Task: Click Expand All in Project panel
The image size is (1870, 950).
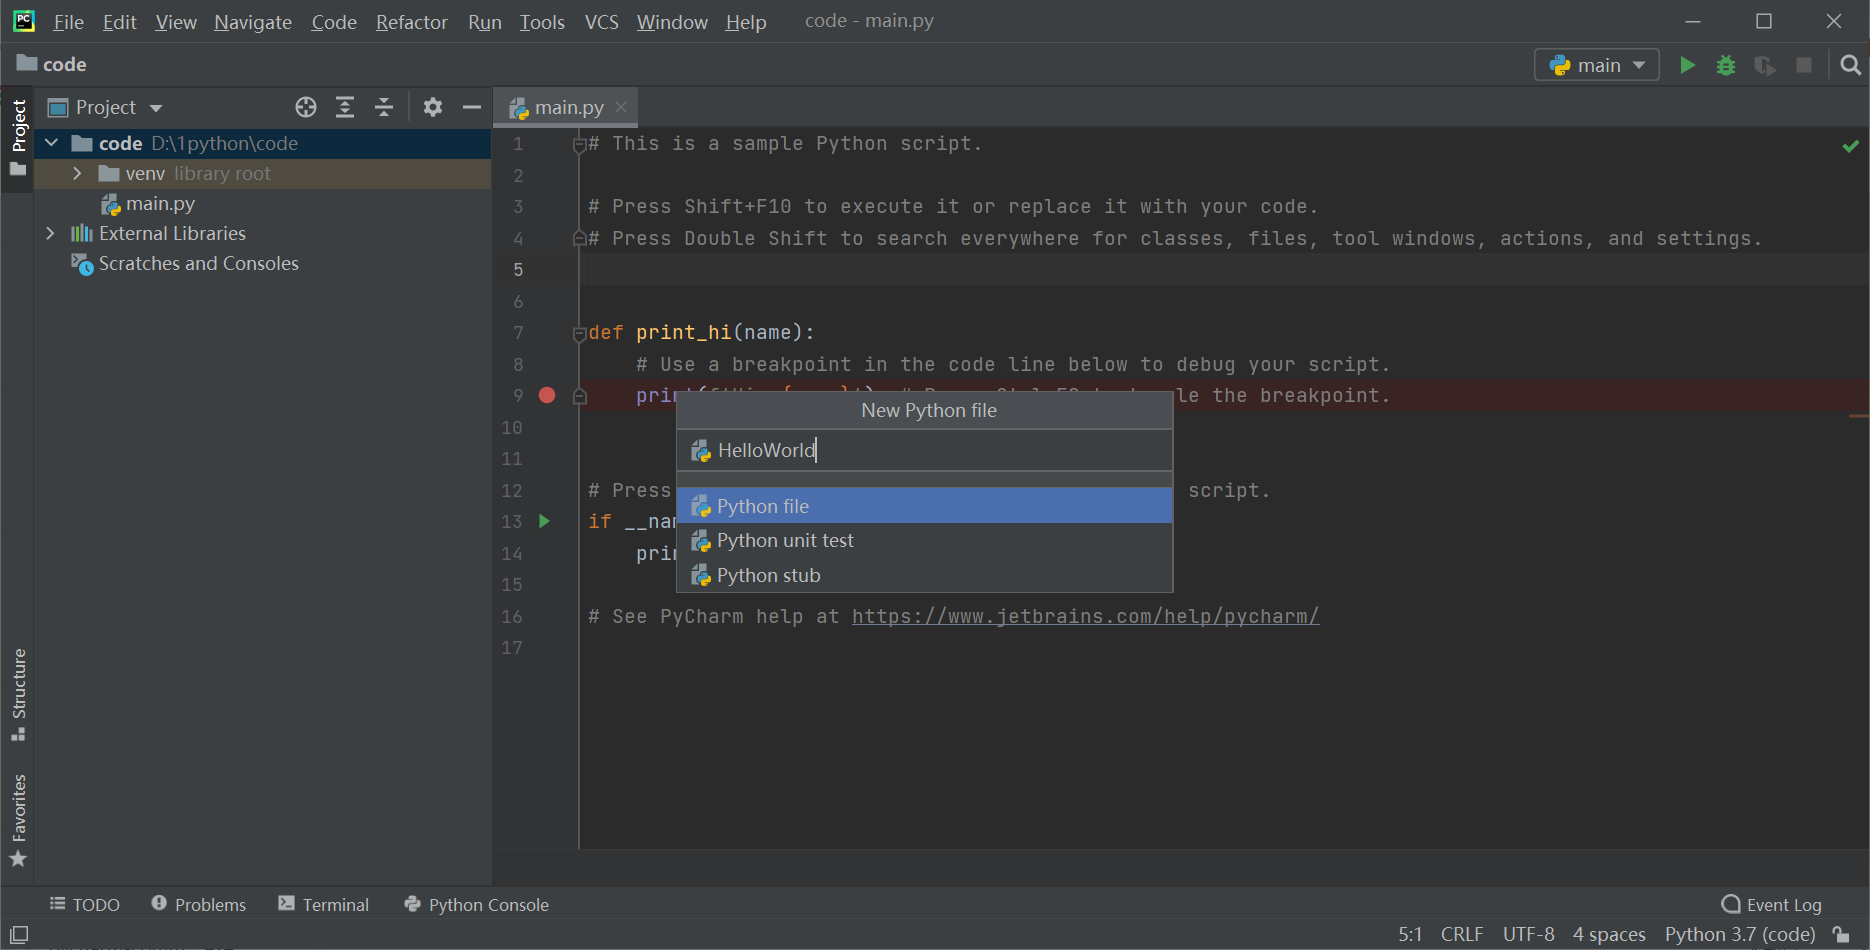Action: [x=345, y=107]
